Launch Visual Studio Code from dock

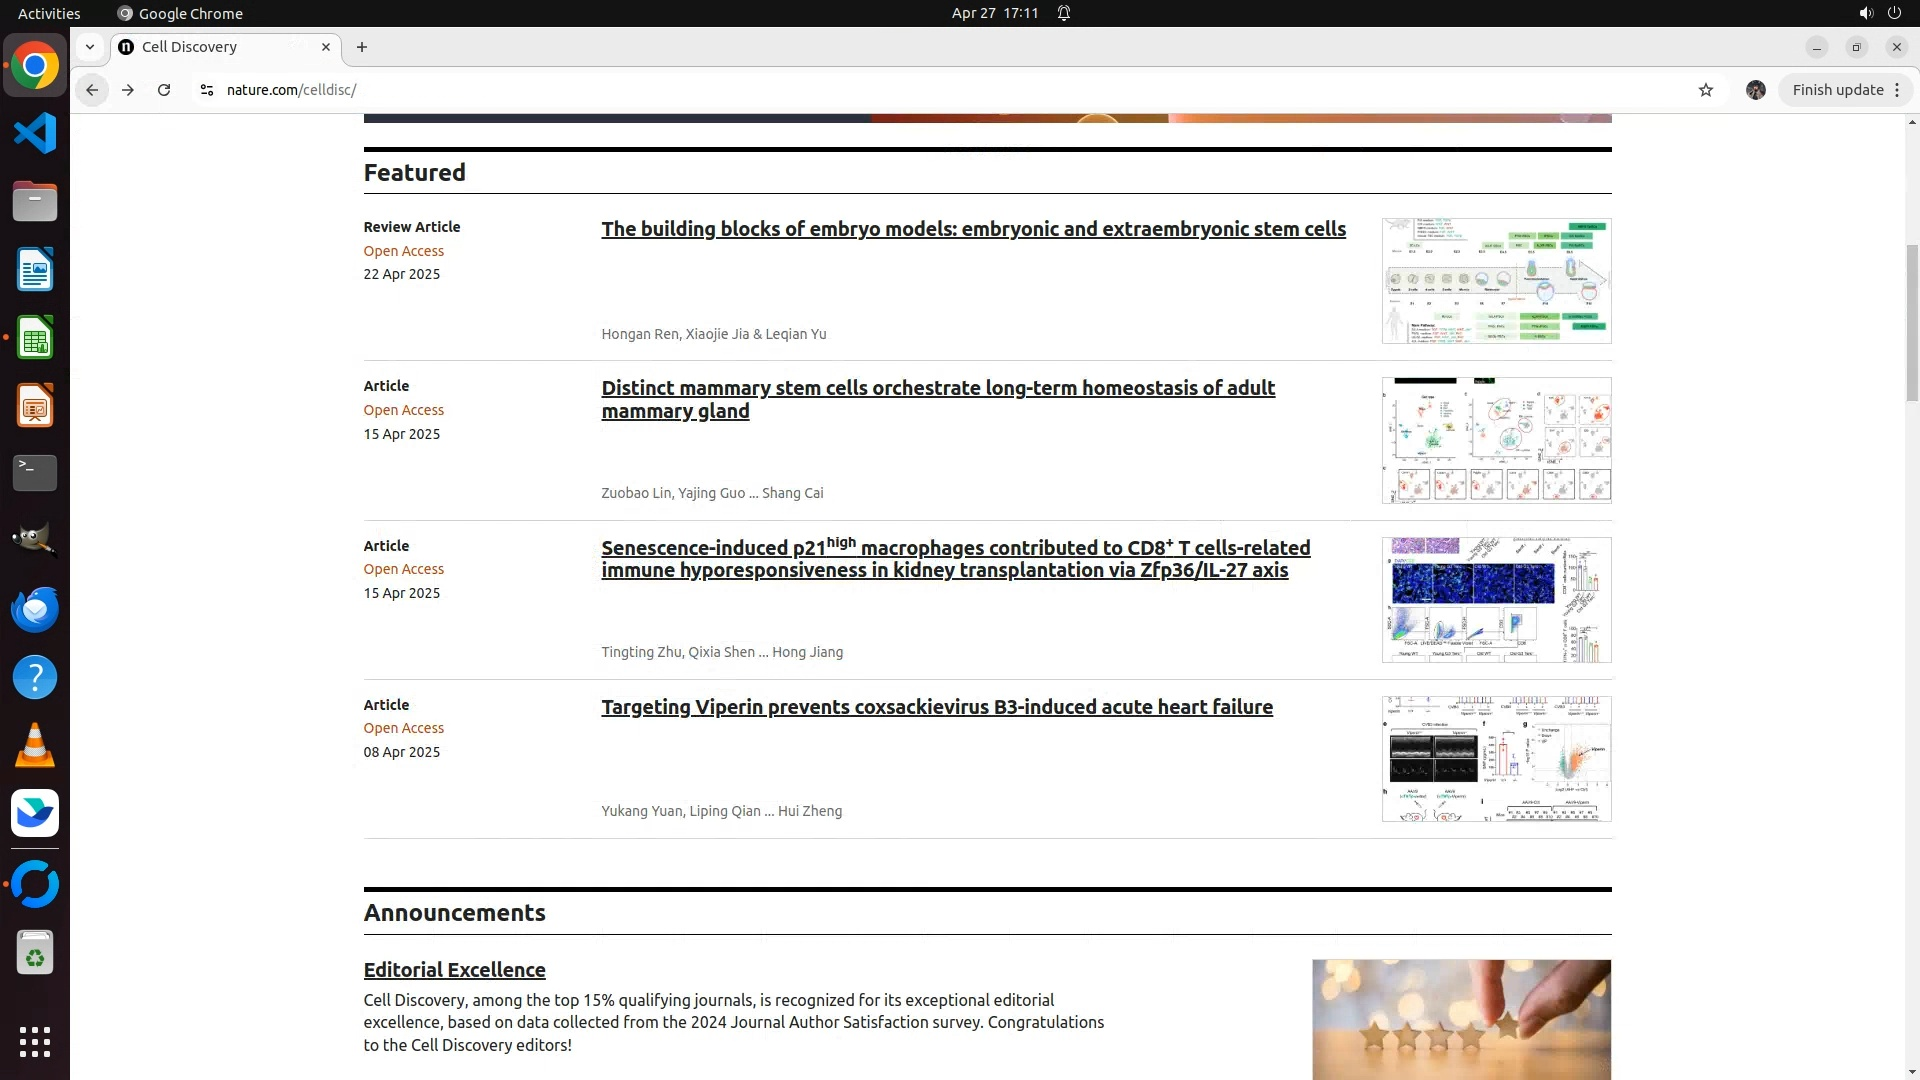click(35, 134)
